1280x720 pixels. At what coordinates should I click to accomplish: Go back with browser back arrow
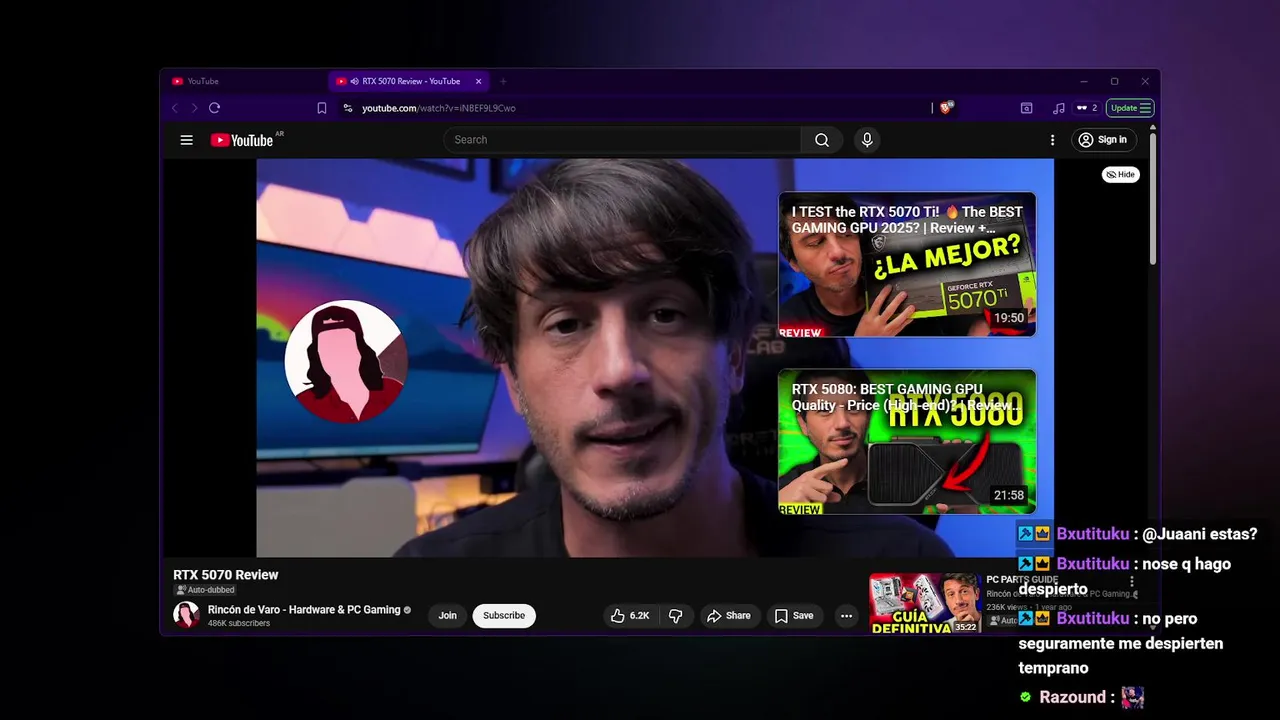click(x=174, y=108)
